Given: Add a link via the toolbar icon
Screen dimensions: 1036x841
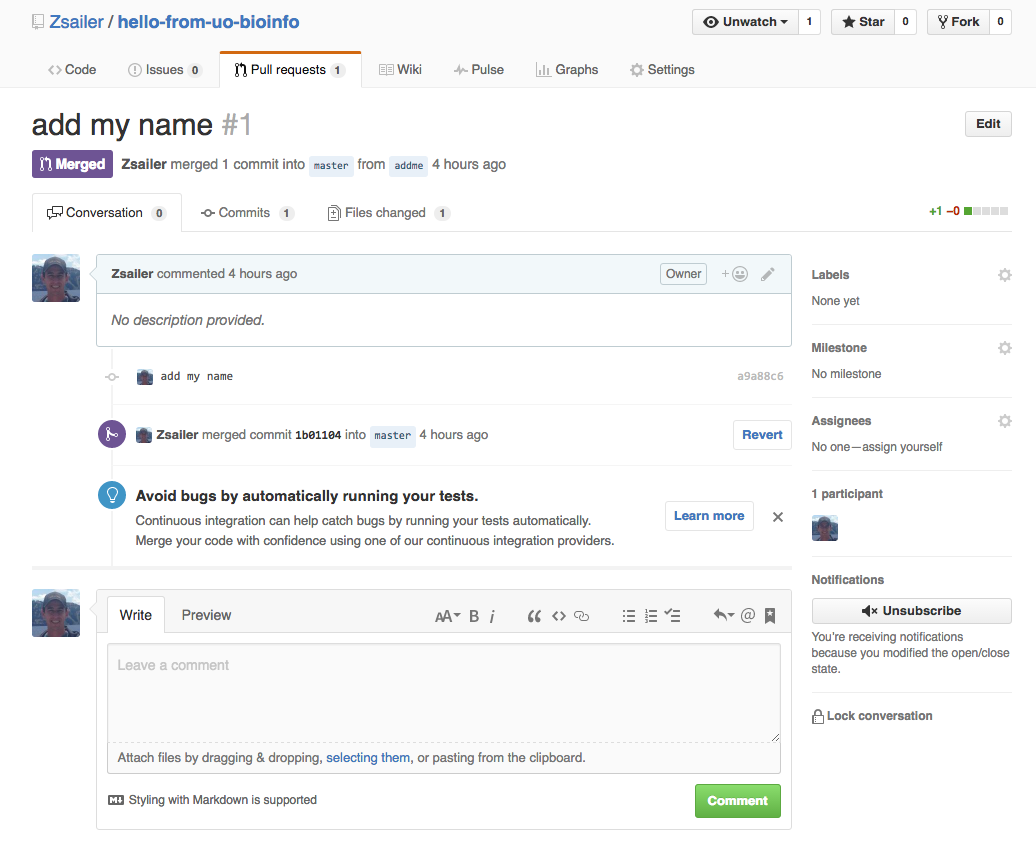Looking at the screenshot, I should (x=581, y=616).
